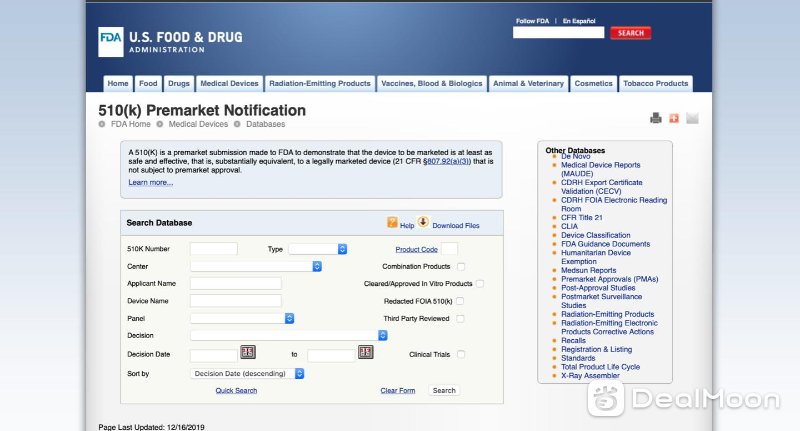
Task: Check the Third Party Reviewed box
Action: 460,318
